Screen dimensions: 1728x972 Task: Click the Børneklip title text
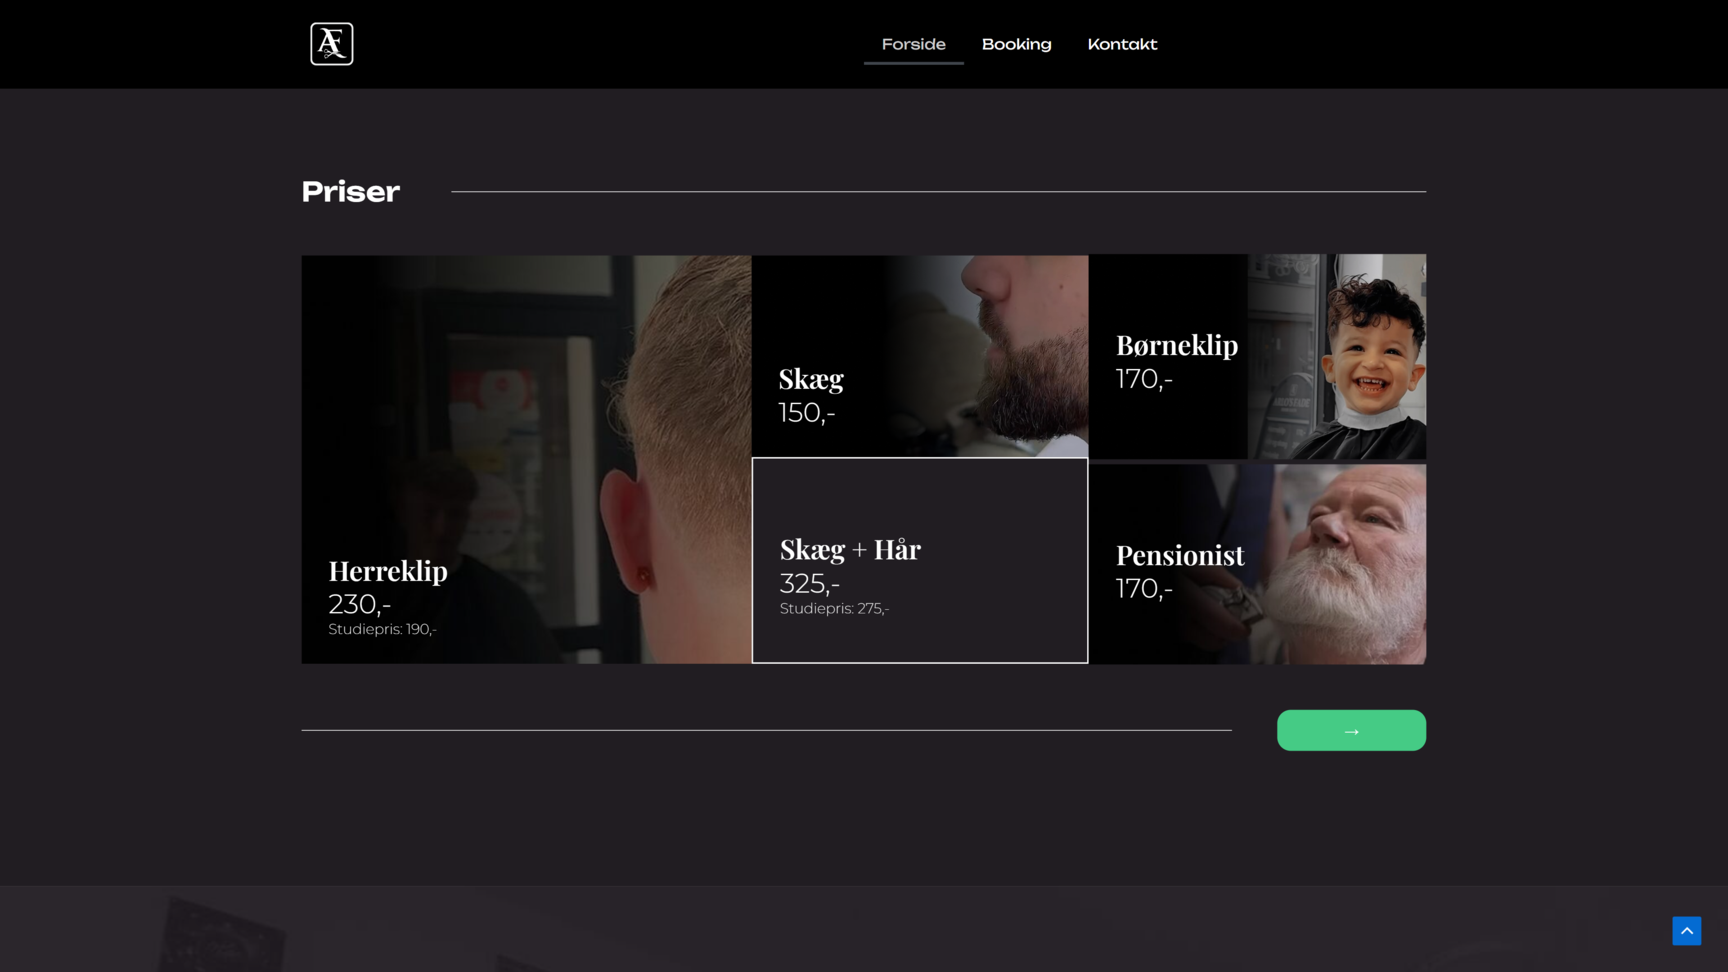[1177, 345]
